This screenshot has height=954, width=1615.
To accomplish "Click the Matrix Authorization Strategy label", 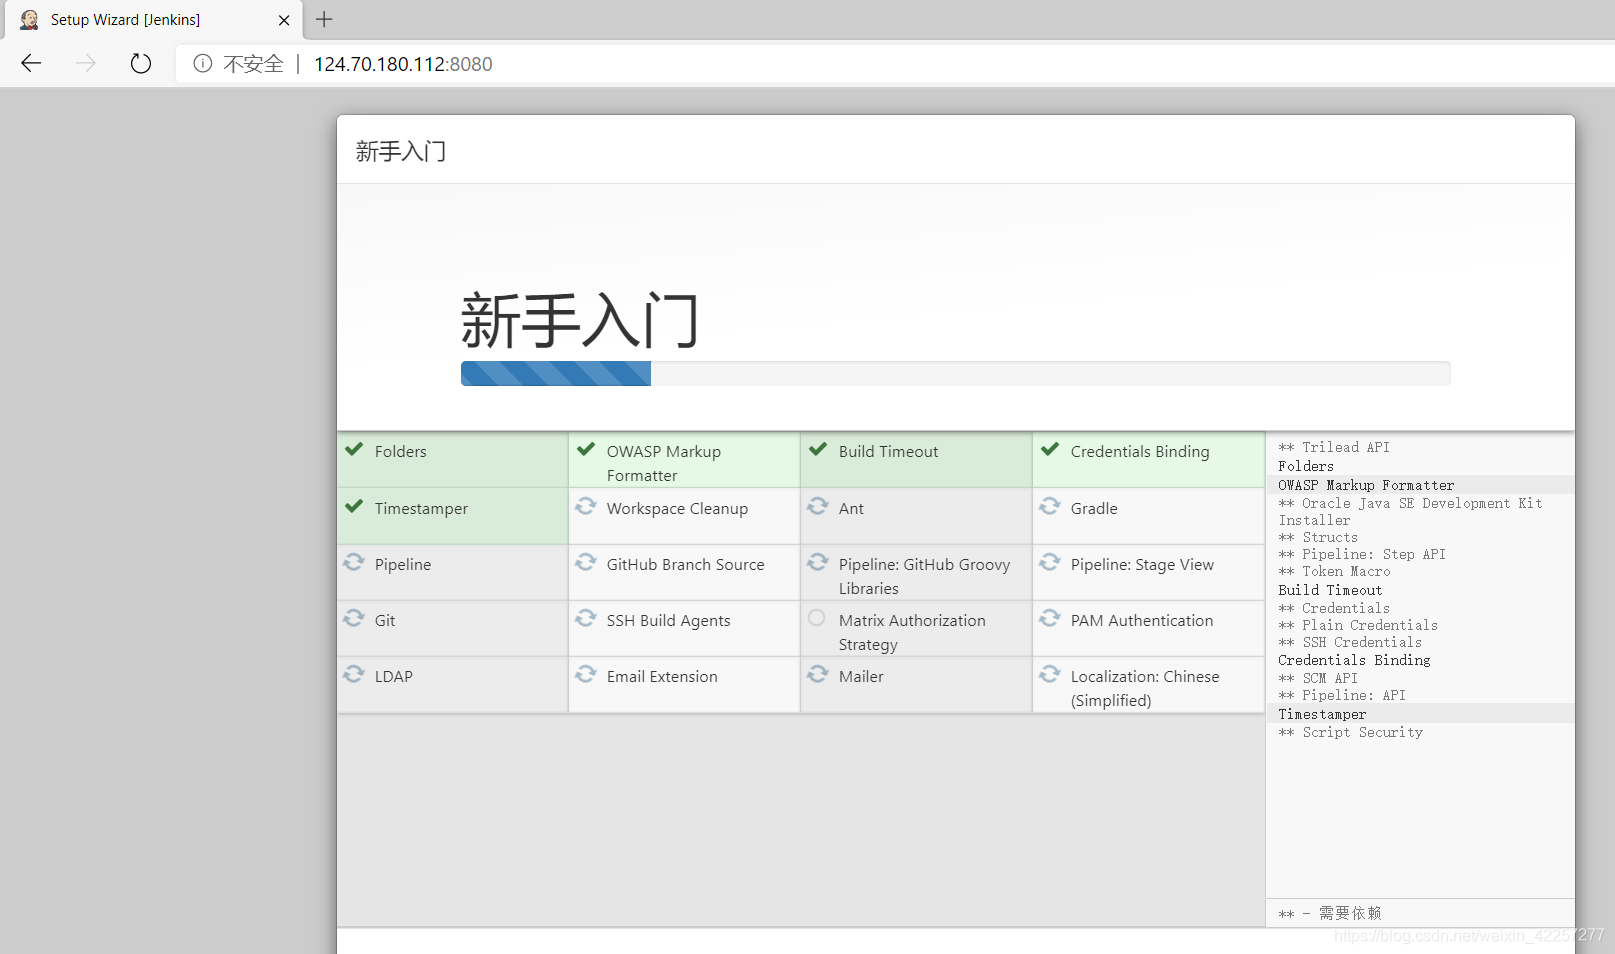I will 912,633.
